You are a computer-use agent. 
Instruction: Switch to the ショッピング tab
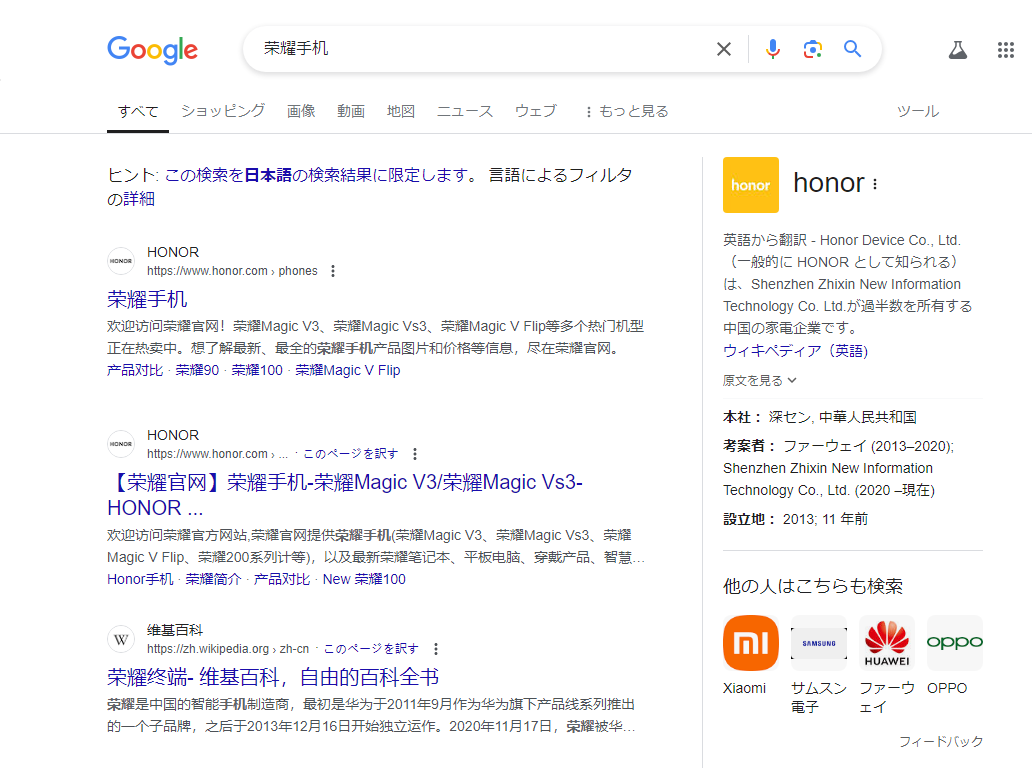point(223,111)
